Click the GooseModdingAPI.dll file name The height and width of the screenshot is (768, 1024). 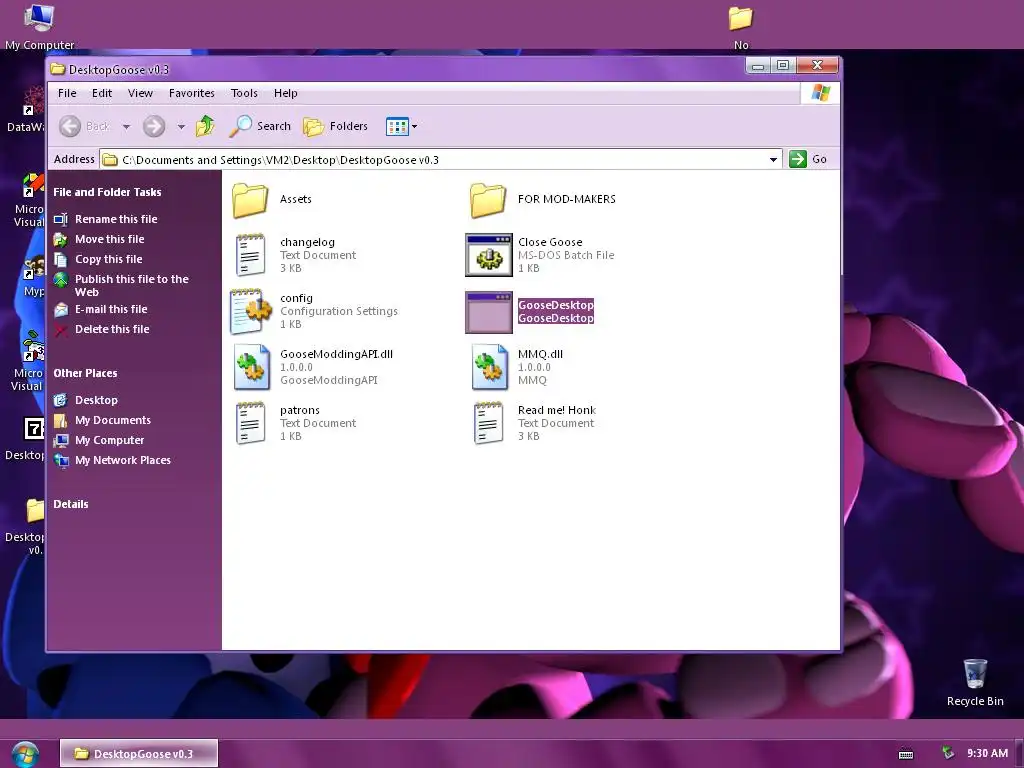336,354
